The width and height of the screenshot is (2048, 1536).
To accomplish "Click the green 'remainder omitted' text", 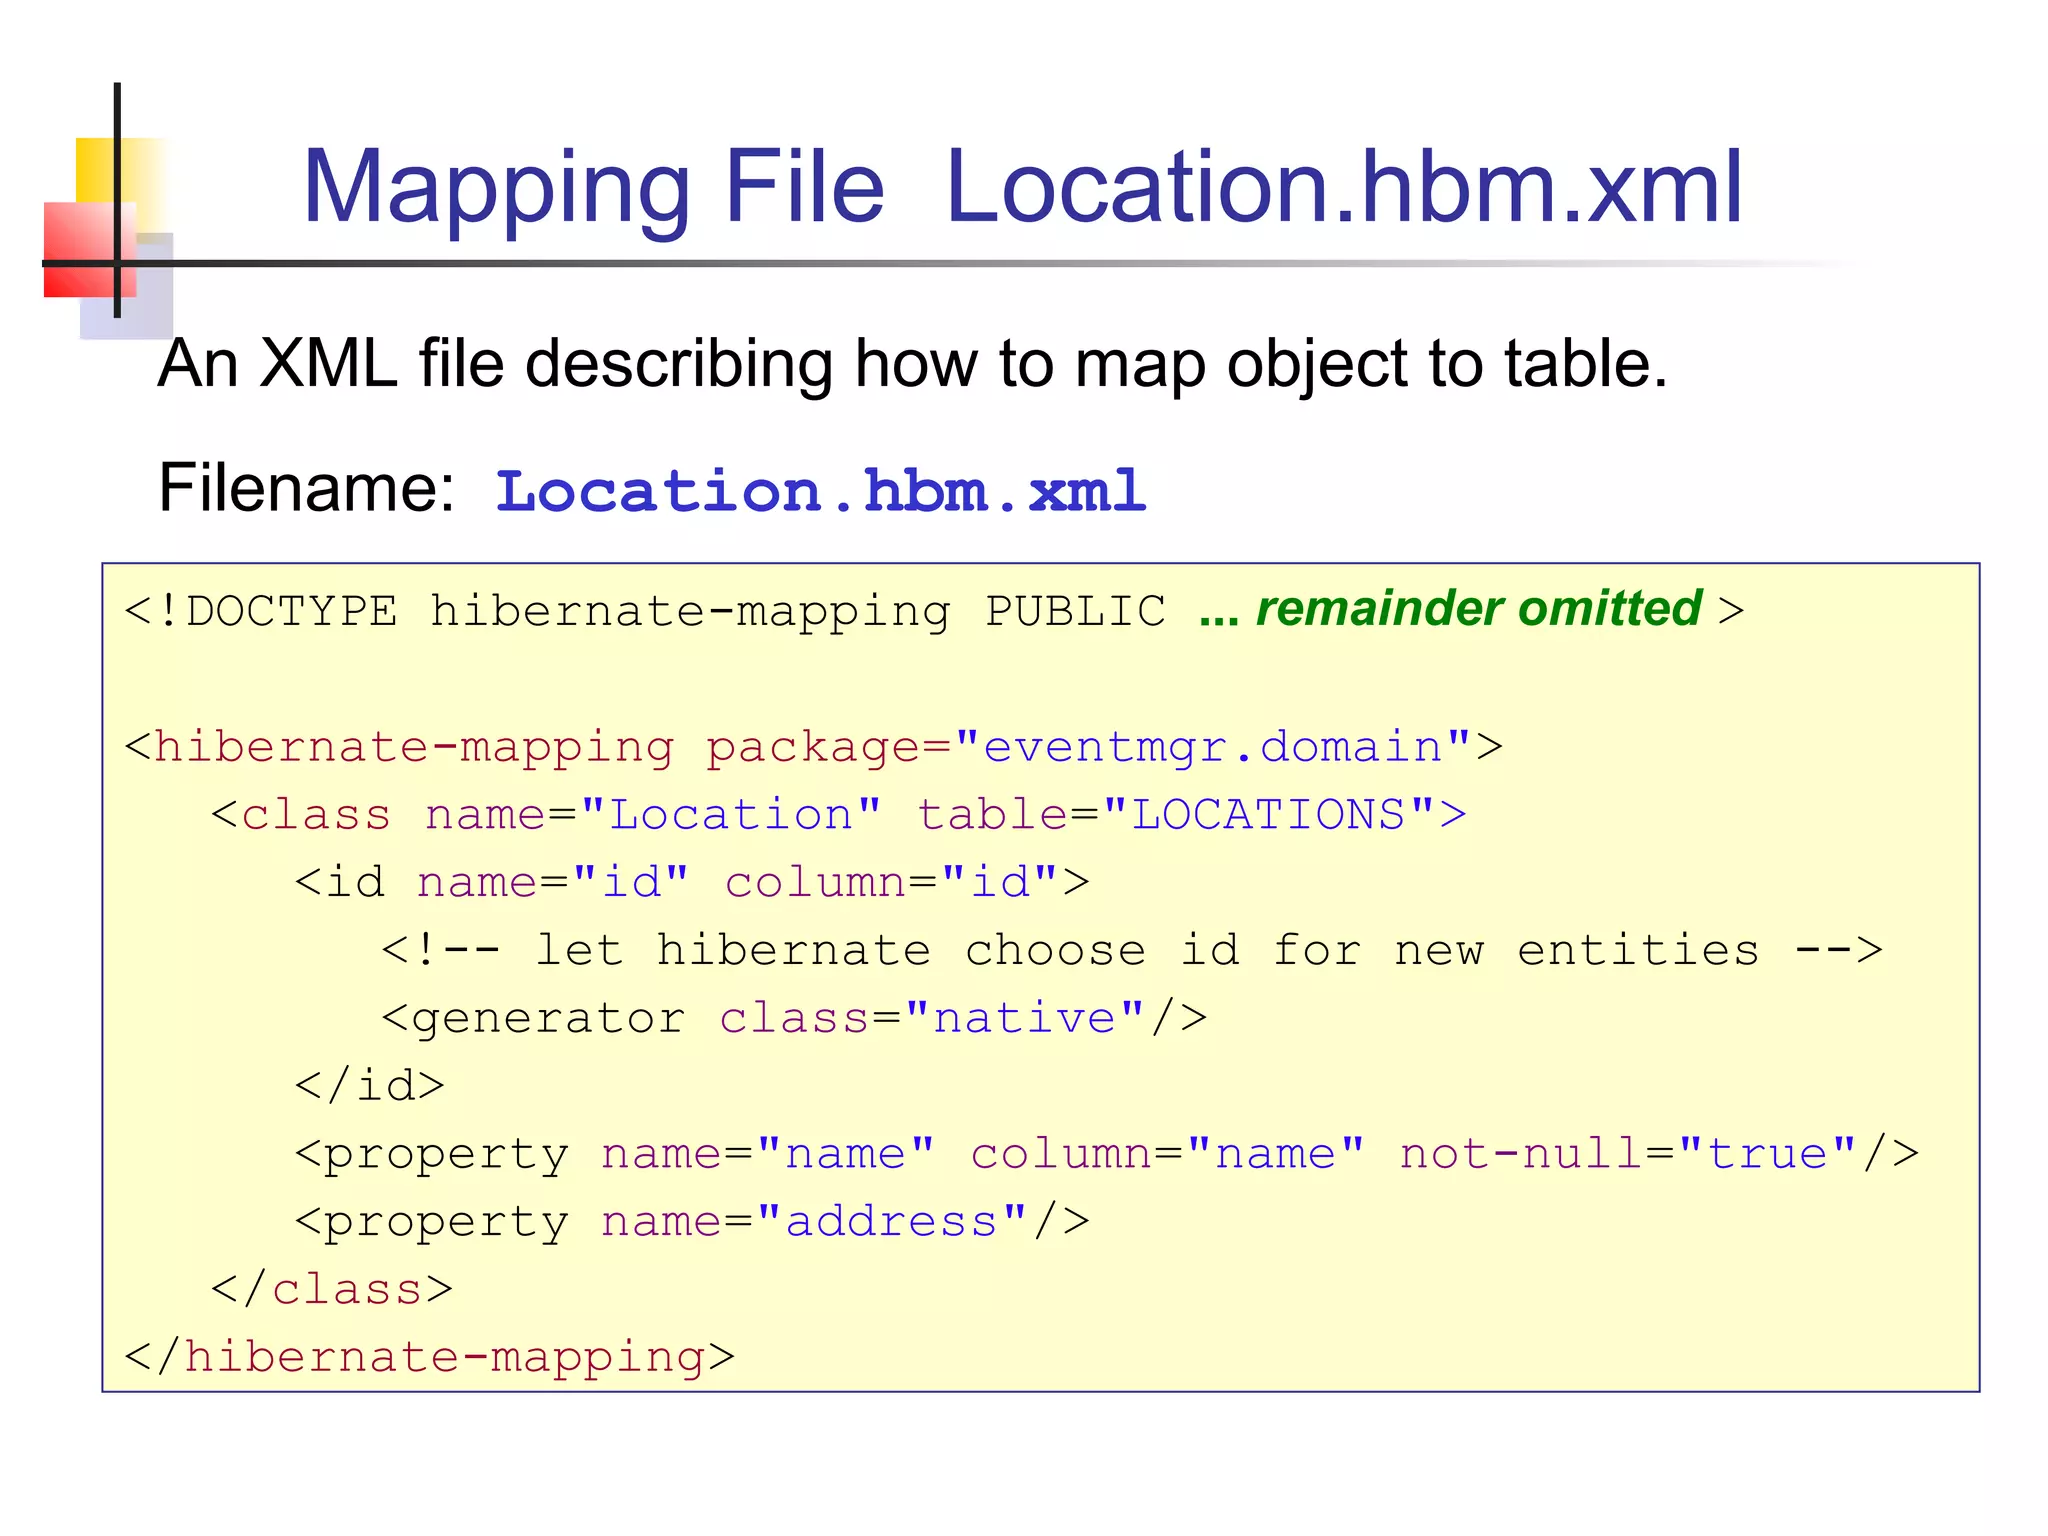I will (x=1478, y=609).
